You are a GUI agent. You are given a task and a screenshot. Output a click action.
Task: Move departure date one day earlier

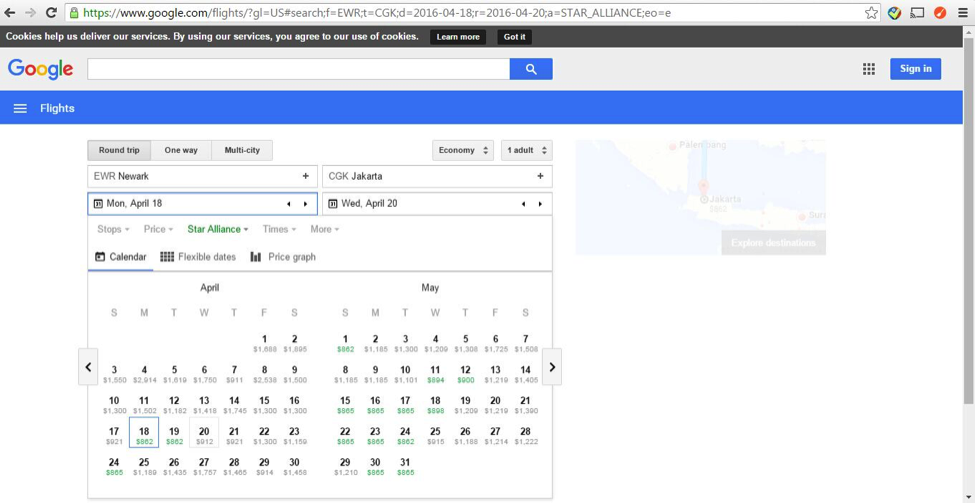tap(289, 204)
